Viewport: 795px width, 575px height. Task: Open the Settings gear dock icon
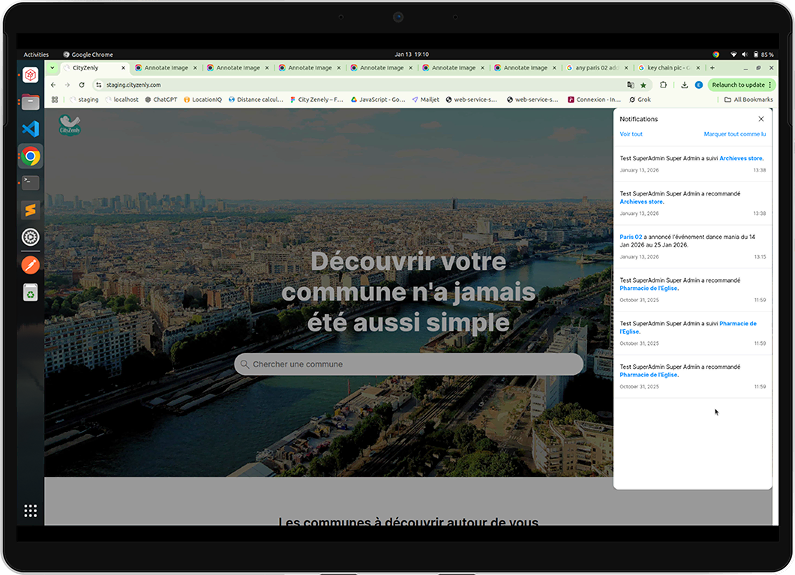point(30,237)
